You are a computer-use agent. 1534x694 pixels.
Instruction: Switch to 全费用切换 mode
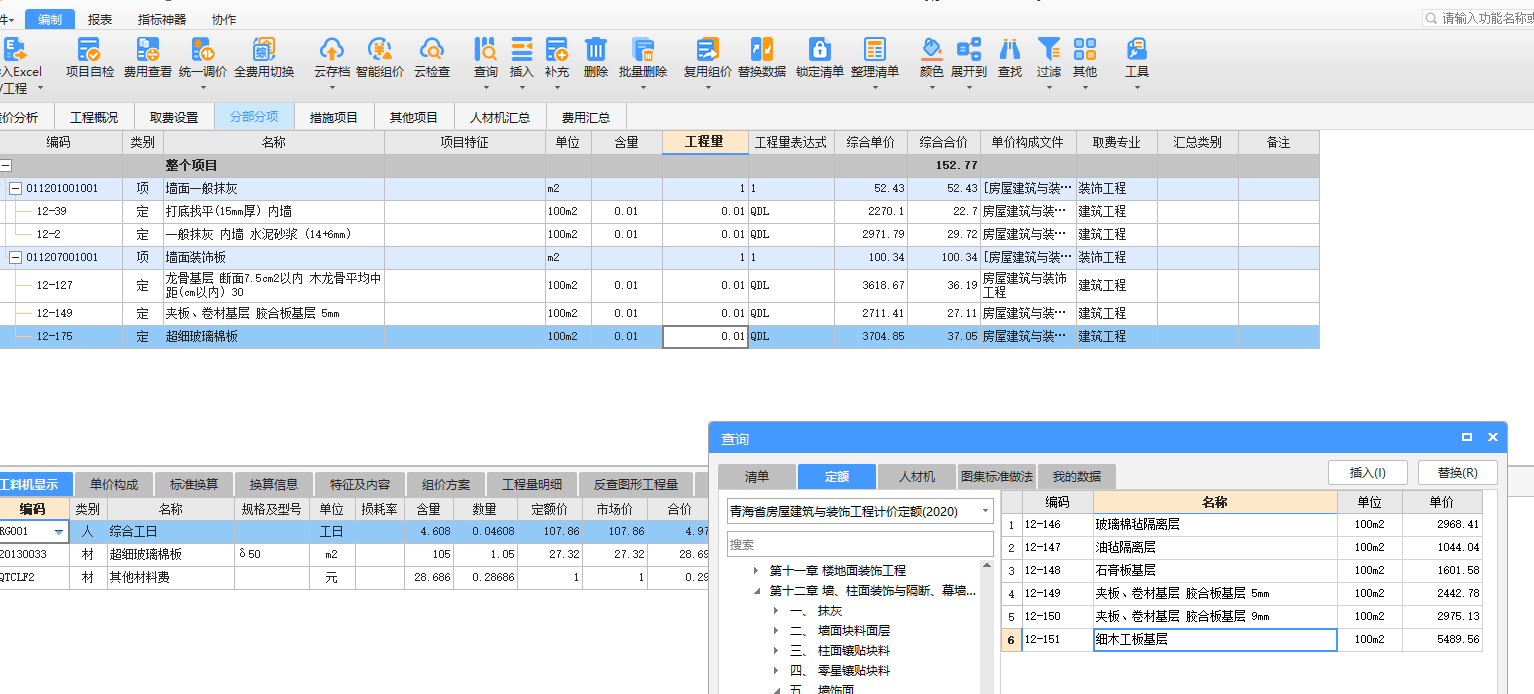[264, 58]
